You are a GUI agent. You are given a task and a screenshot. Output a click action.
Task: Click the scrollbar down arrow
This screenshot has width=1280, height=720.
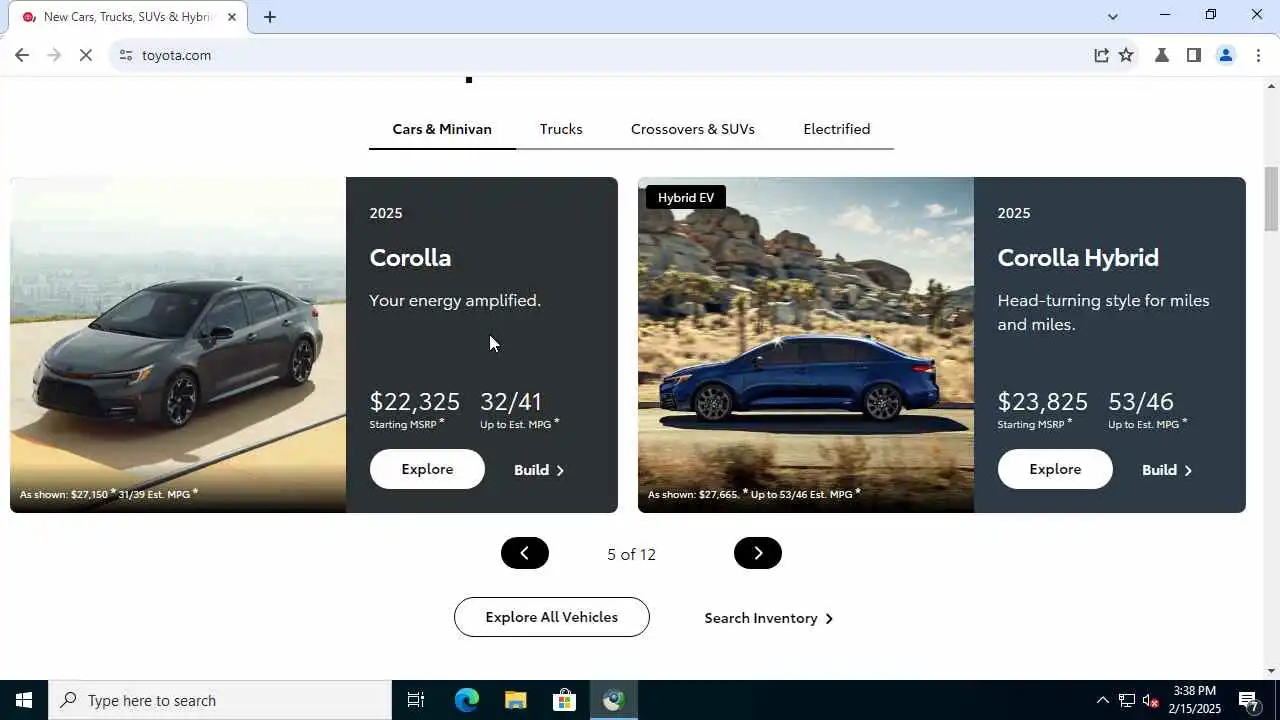[1271, 671]
